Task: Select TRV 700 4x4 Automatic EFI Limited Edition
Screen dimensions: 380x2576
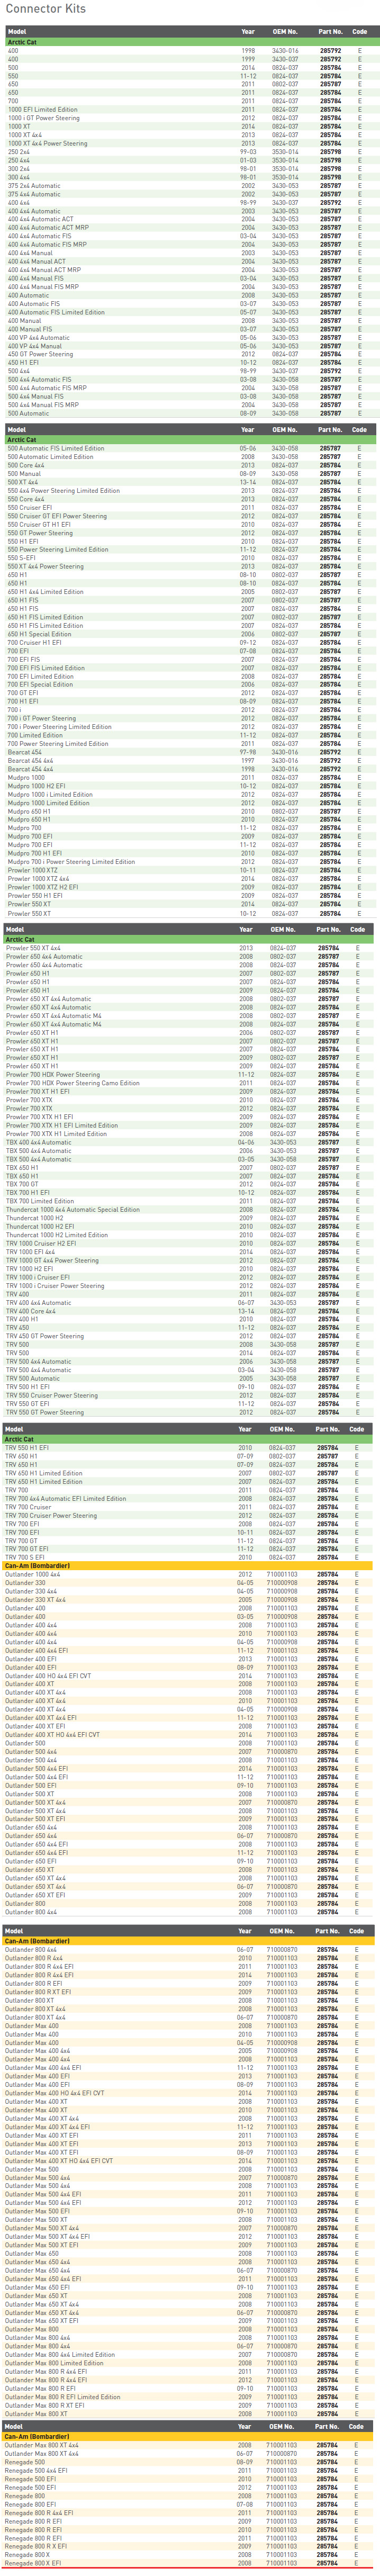Action: tap(66, 1498)
